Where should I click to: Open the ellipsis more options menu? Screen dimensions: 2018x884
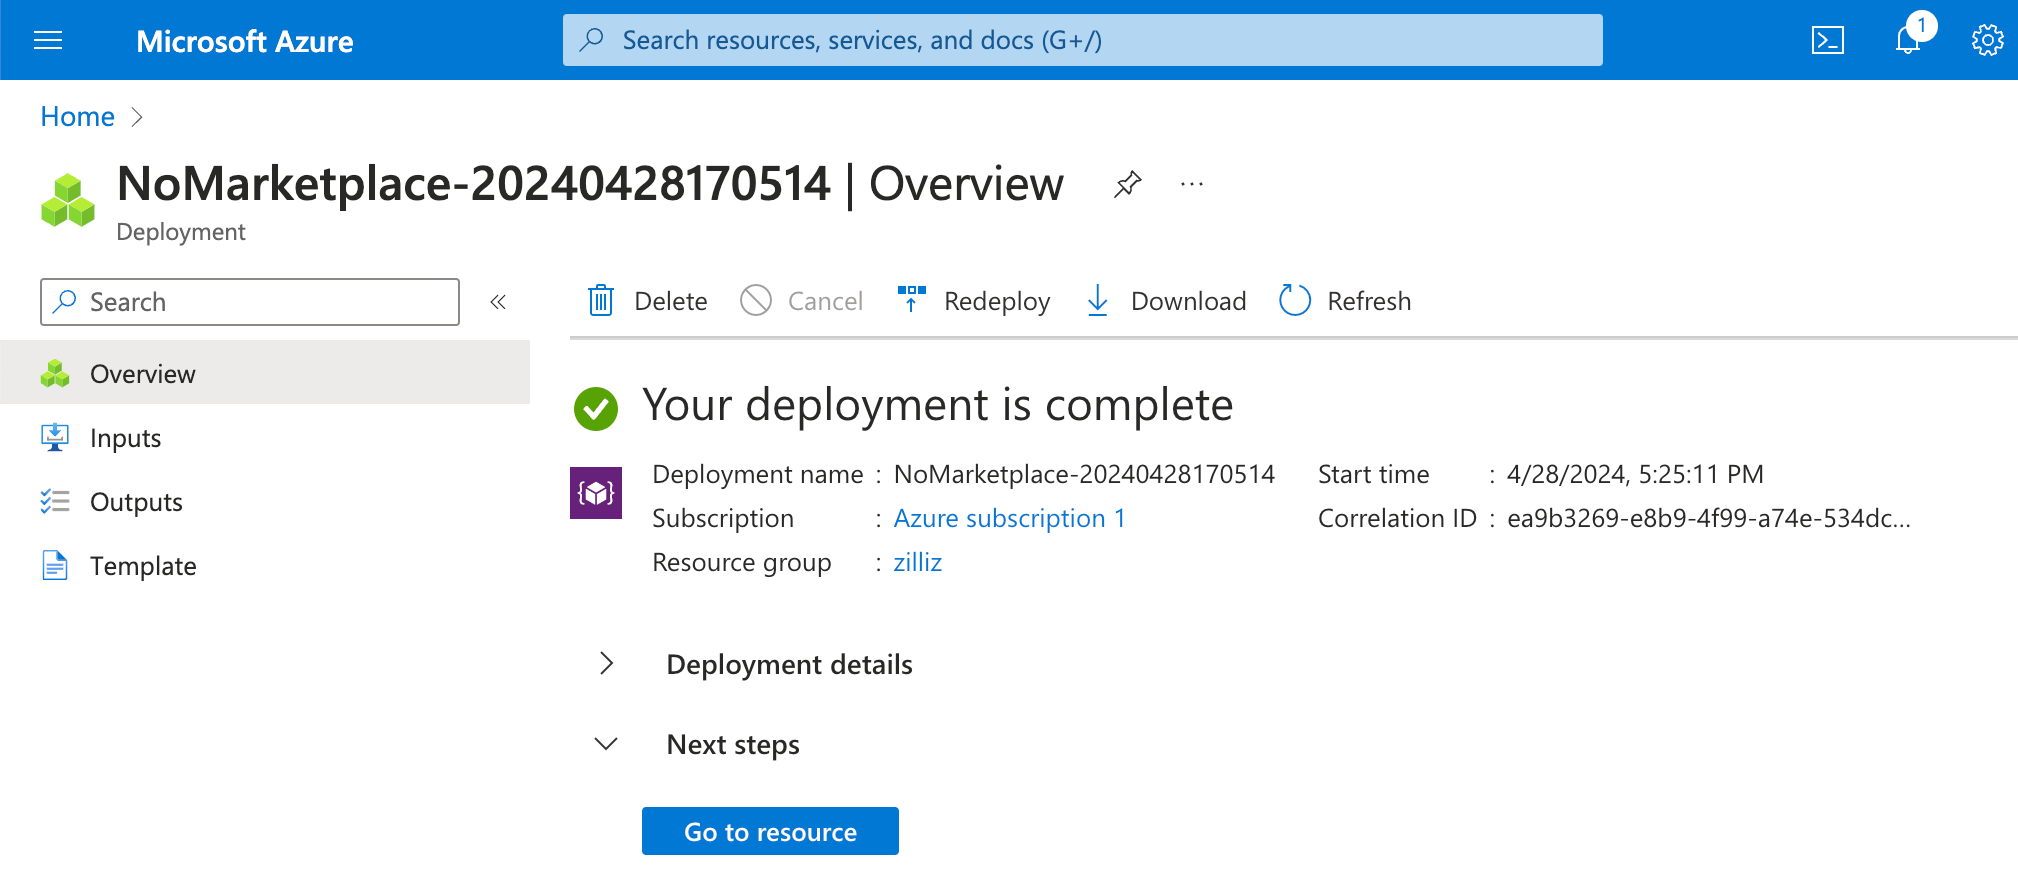point(1191,184)
